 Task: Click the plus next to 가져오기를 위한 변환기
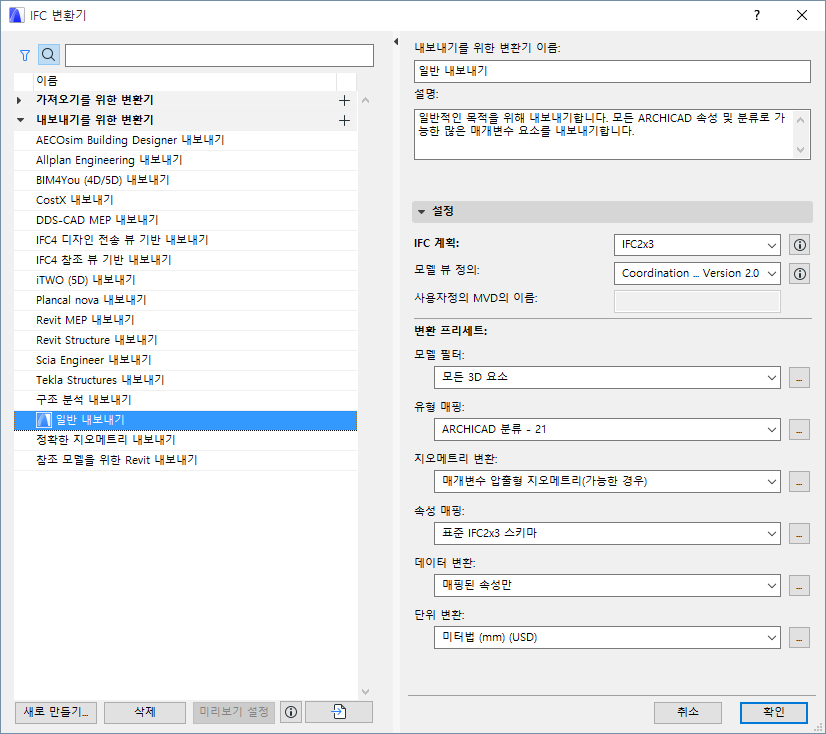pos(344,100)
